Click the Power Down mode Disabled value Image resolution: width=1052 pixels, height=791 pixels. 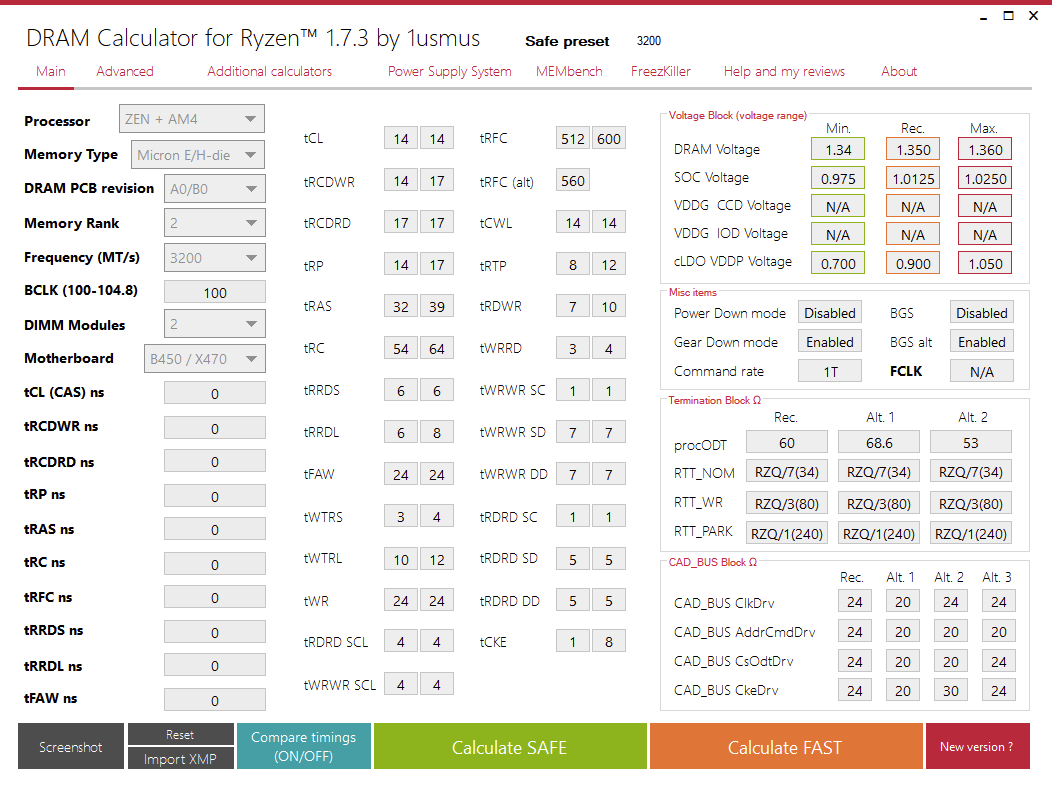(x=830, y=313)
